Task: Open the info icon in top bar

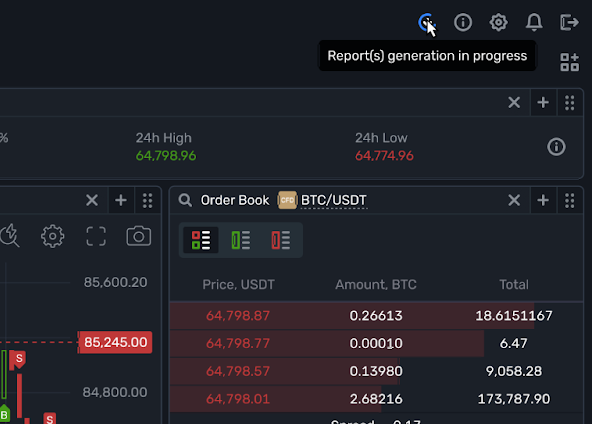Action: [x=463, y=22]
